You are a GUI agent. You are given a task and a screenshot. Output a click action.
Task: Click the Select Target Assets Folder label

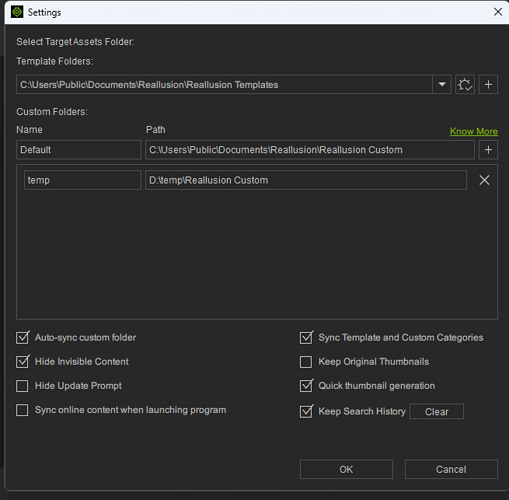75,42
